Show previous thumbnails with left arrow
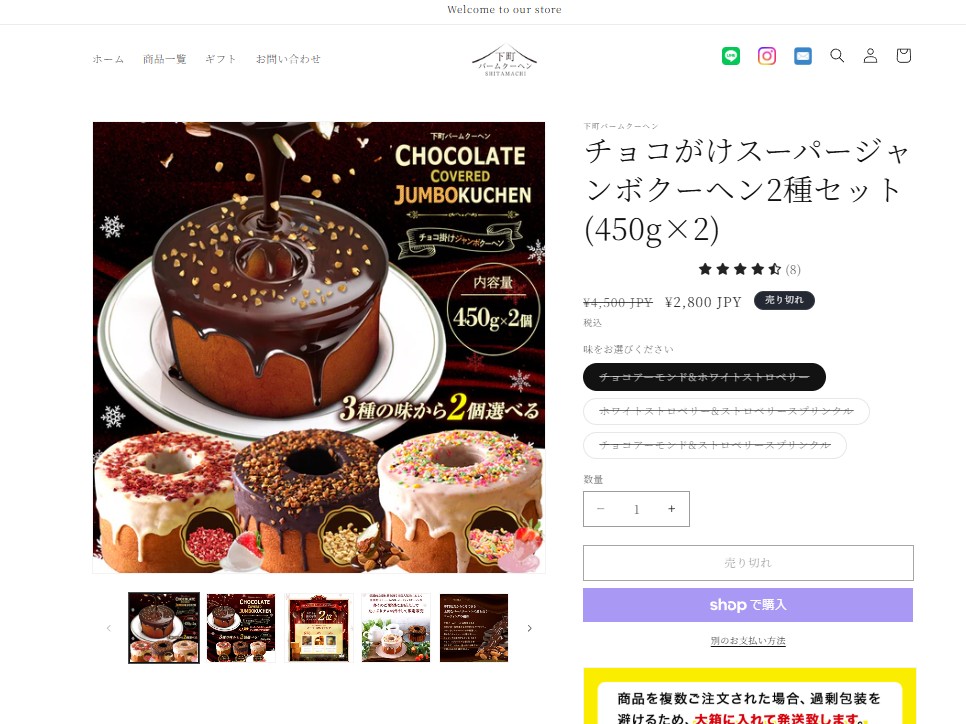The height and width of the screenshot is (724, 966). click(x=108, y=628)
